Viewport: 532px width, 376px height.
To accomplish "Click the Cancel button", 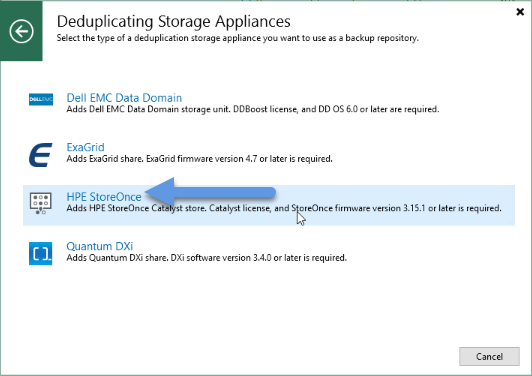I will pyautogui.click(x=489, y=356).
